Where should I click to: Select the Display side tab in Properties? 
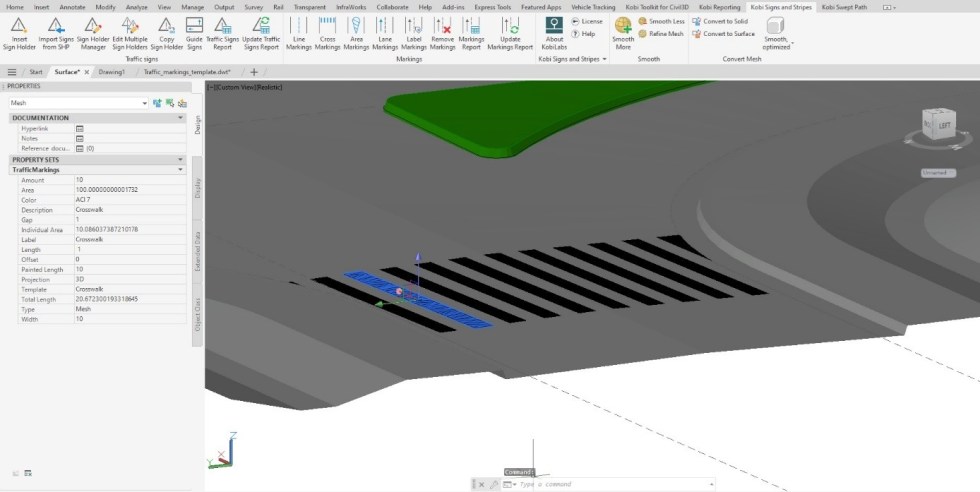tap(198, 188)
